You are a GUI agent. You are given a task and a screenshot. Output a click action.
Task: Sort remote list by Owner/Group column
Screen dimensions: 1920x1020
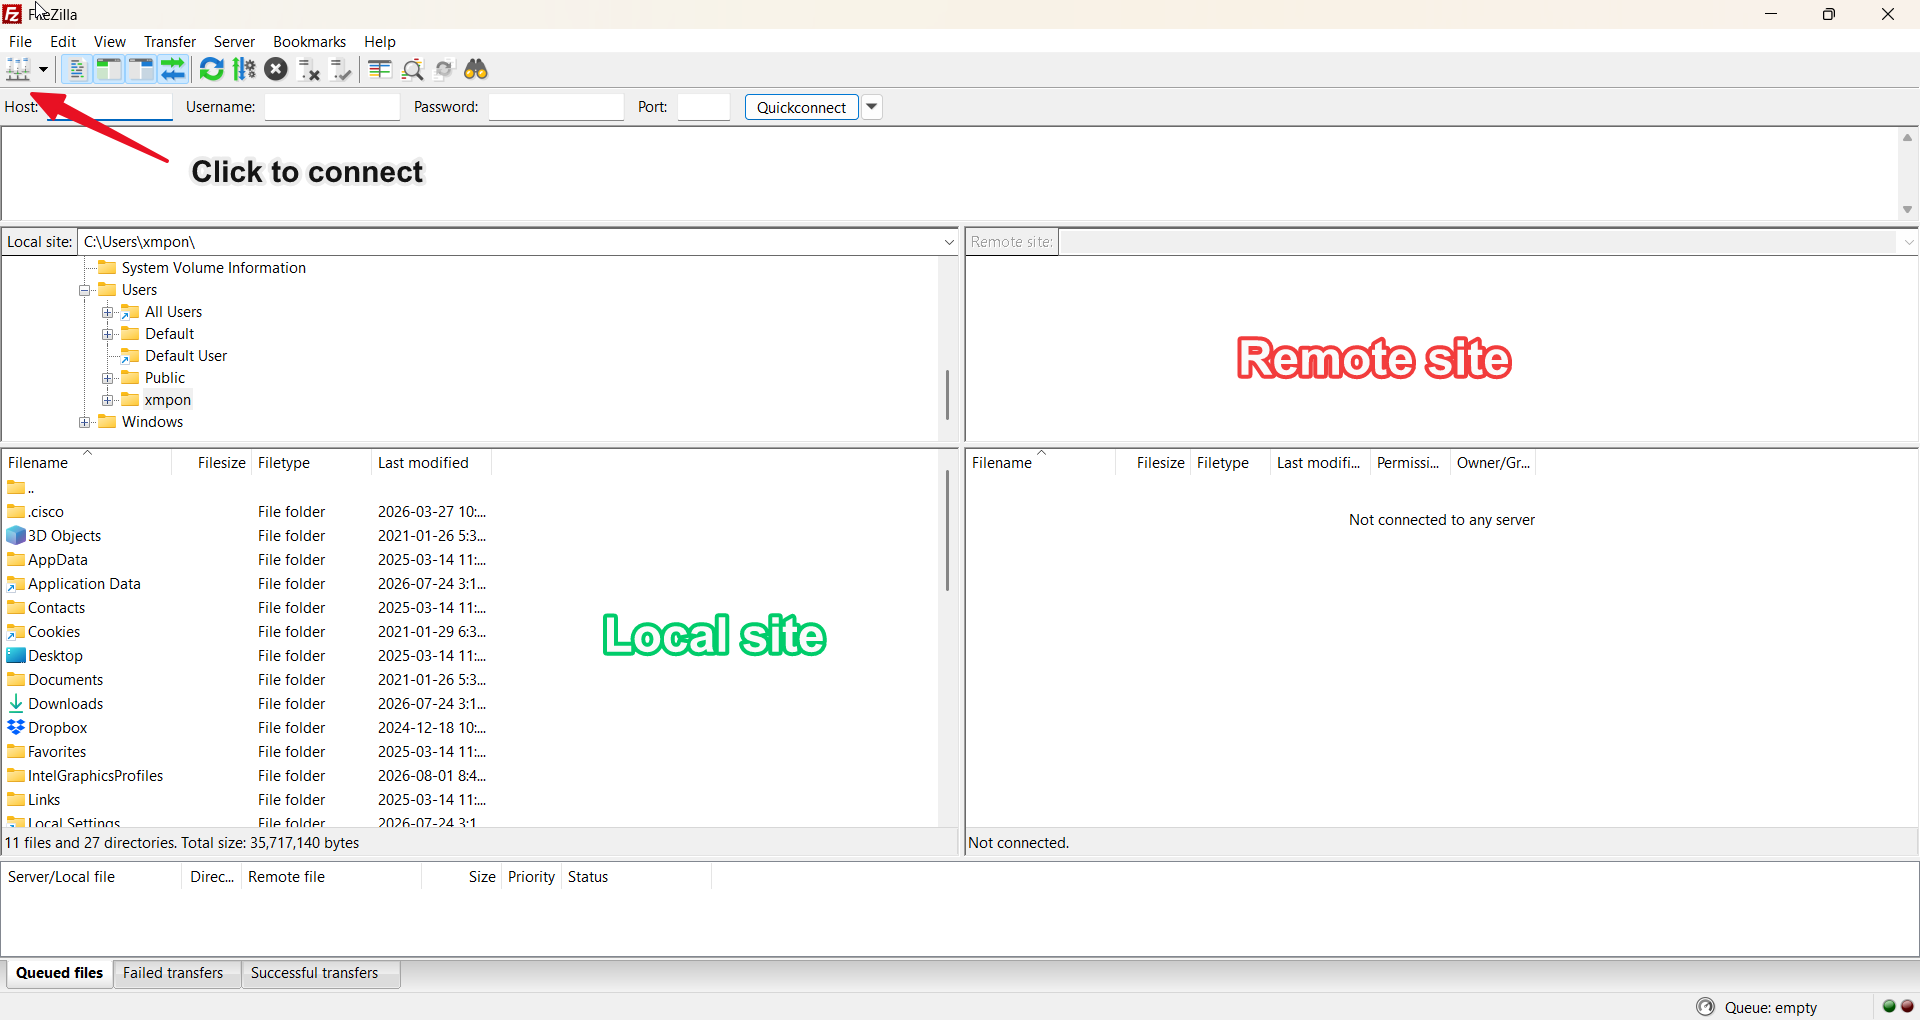[1493, 463]
